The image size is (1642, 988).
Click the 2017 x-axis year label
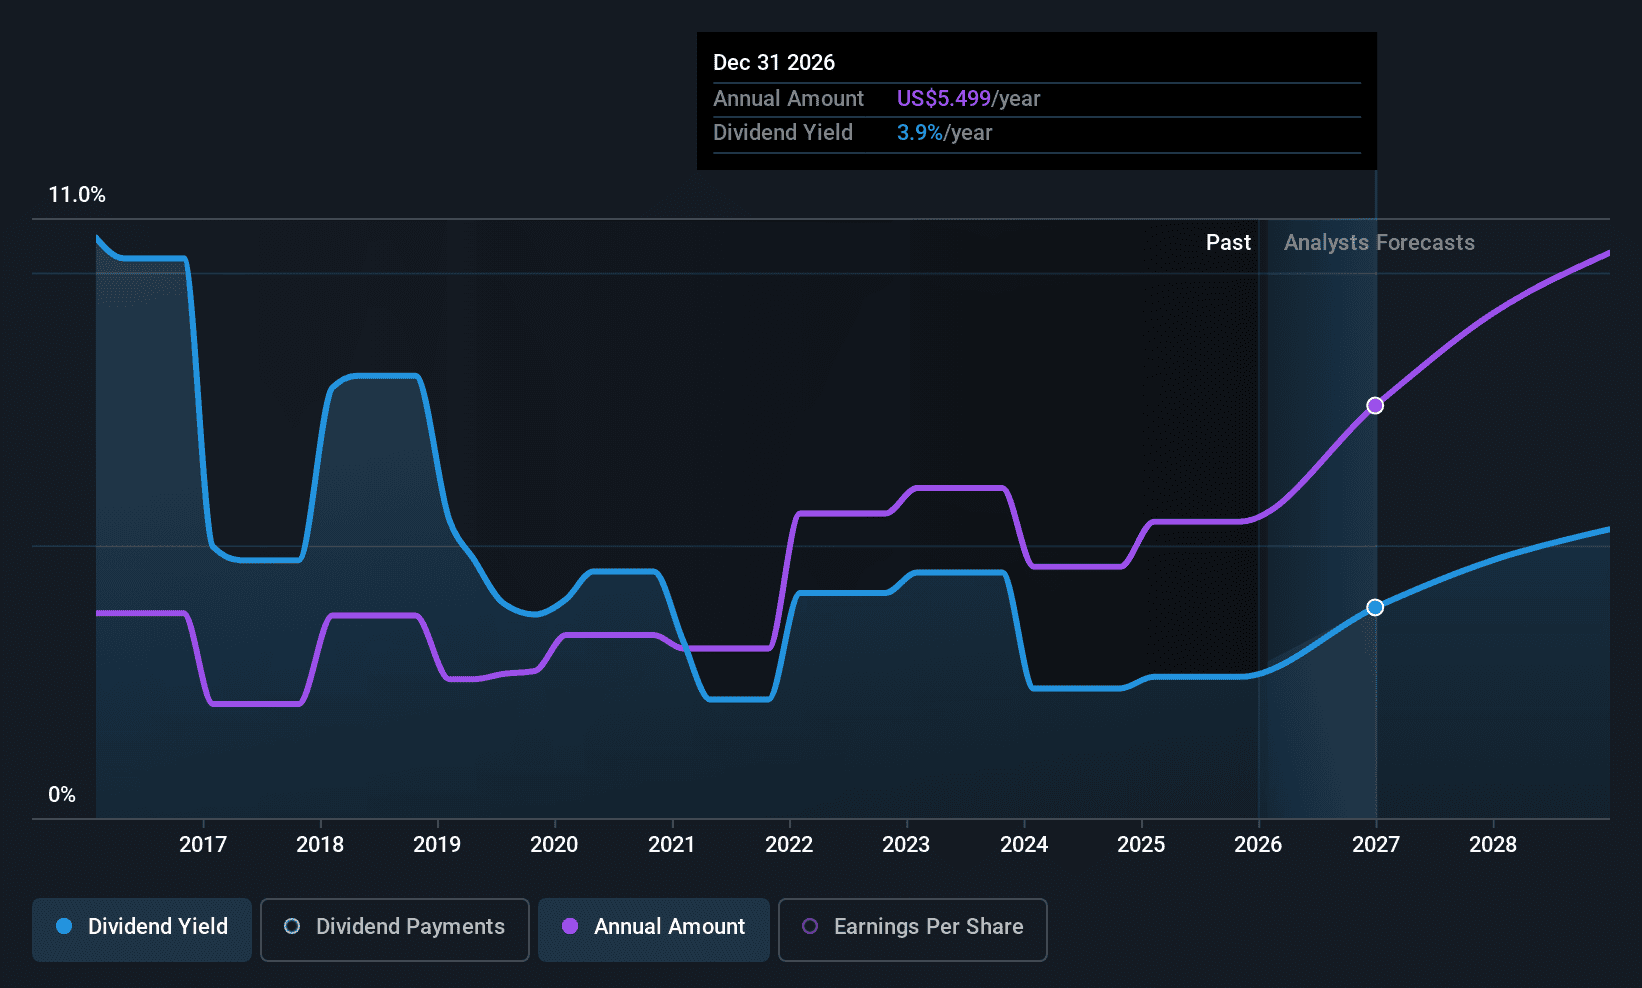[x=203, y=845]
